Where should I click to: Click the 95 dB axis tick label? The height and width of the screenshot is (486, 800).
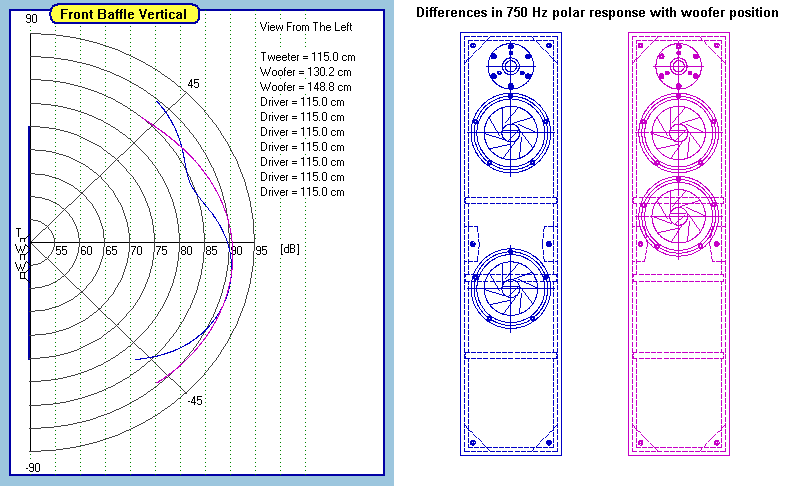pos(261,251)
